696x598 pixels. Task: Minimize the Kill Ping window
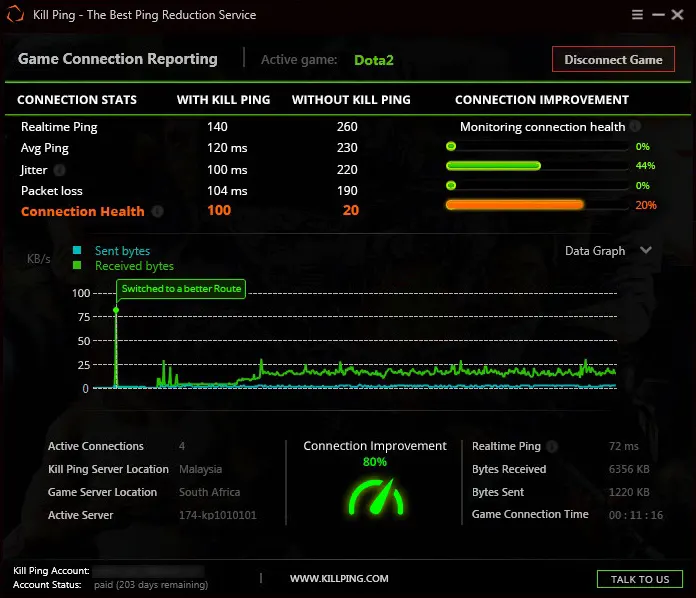658,15
